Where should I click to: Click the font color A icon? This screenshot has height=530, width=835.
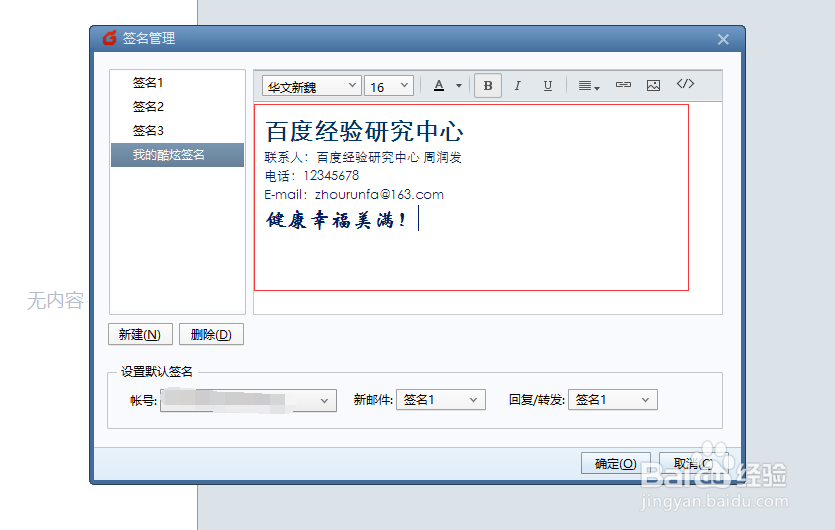tap(439, 86)
